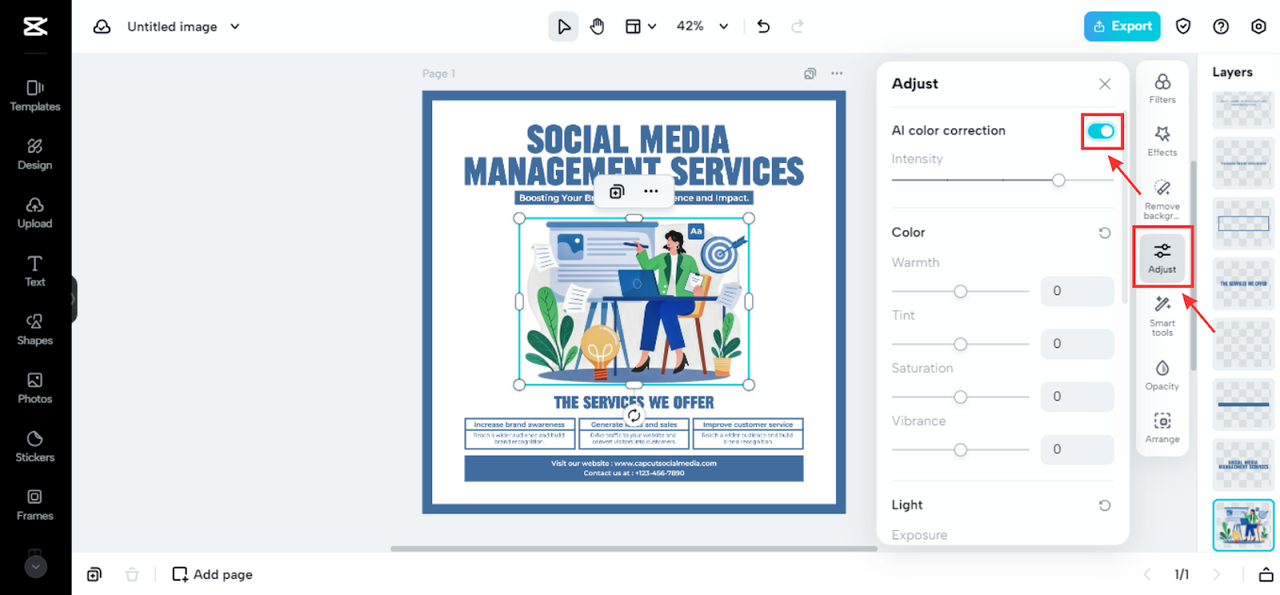Toggle AI color correction switch
Screen dimensions: 1280x595
(1101, 131)
